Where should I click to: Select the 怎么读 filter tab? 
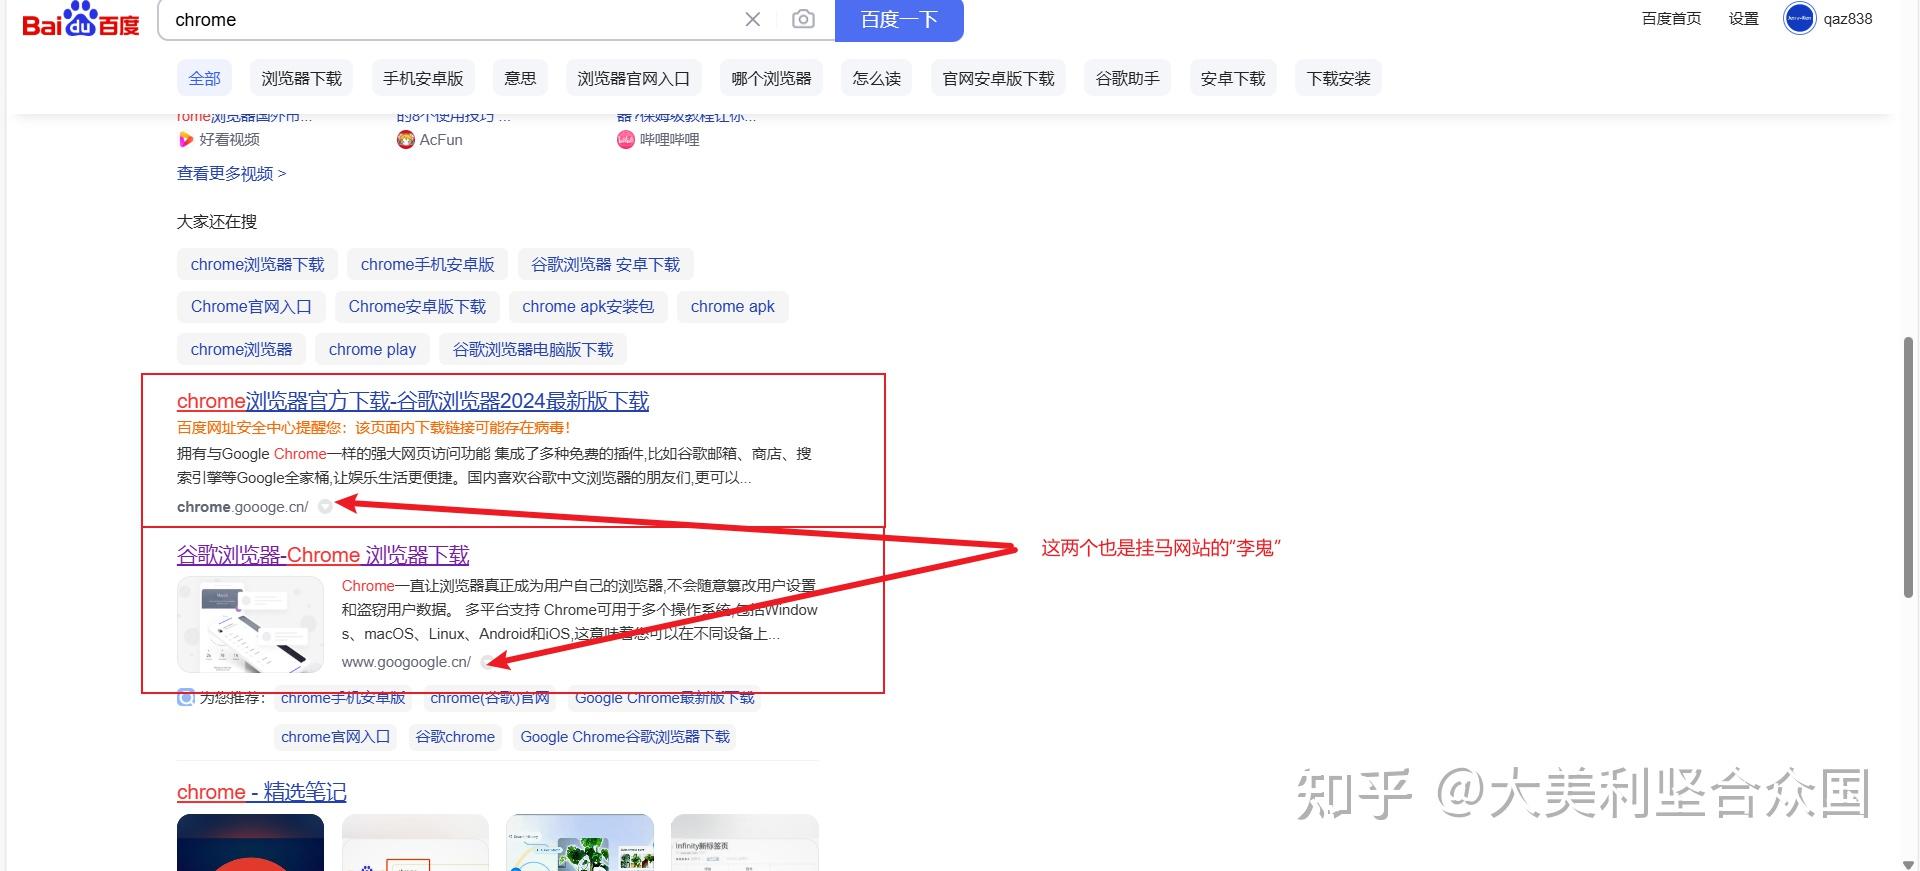point(877,78)
